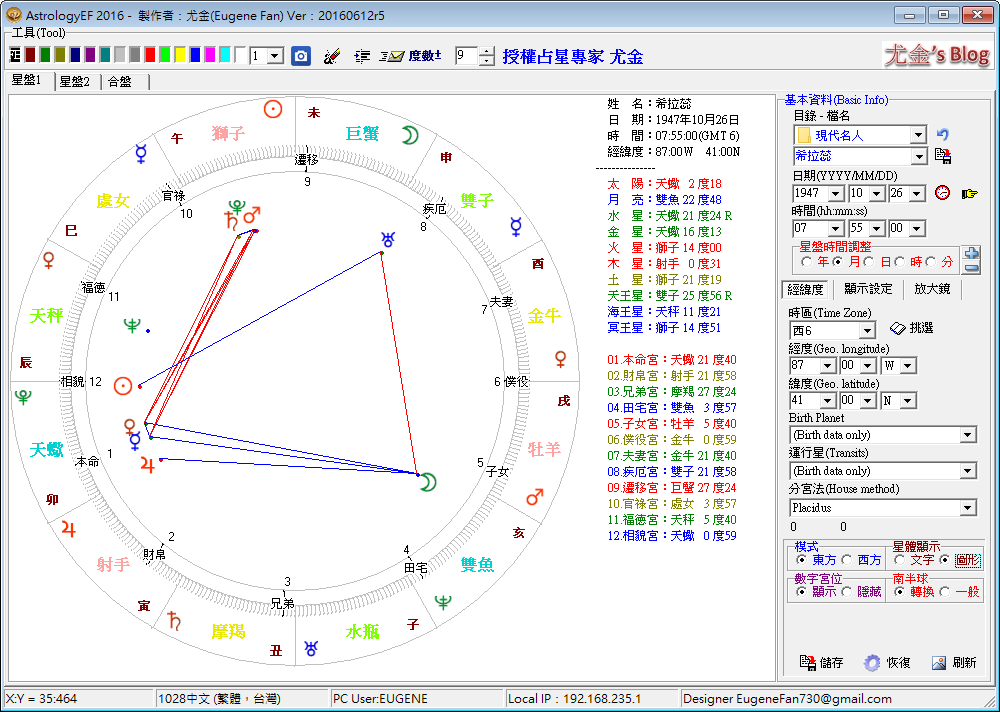This screenshot has width=1000, height=712.
Task: Click the save-to-disk icon beside 希拉蕊
Action: (x=943, y=156)
